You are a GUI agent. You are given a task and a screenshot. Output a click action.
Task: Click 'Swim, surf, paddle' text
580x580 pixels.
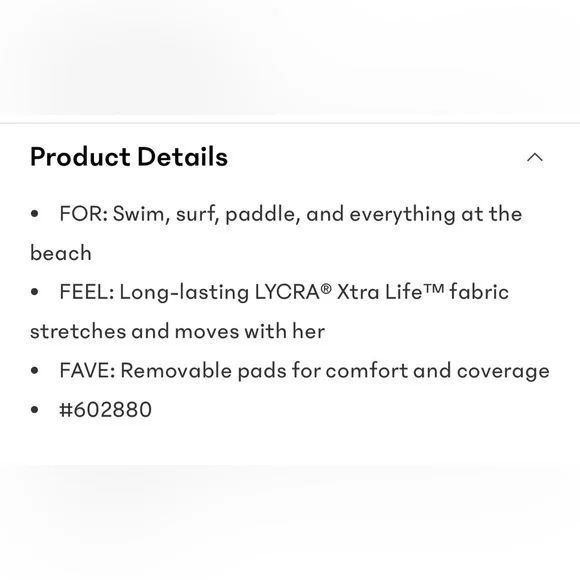(206, 214)
